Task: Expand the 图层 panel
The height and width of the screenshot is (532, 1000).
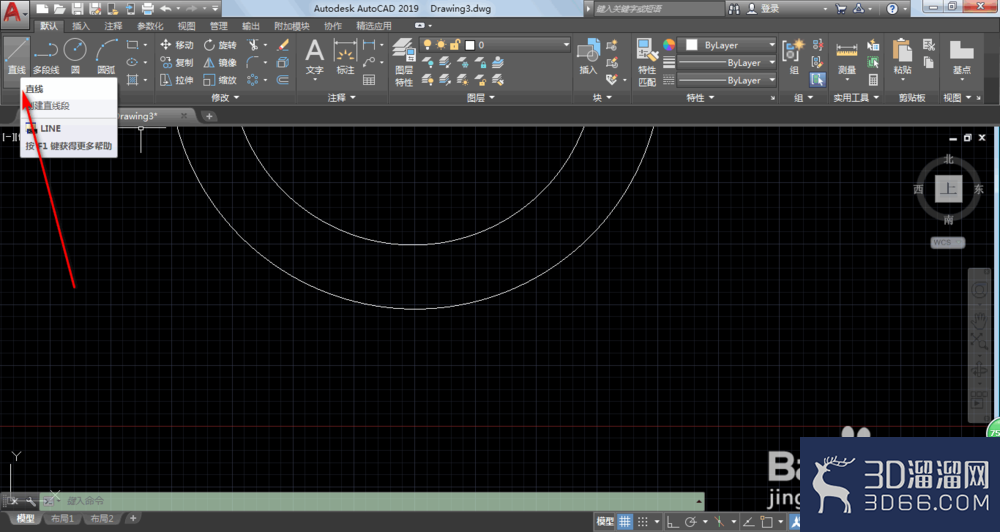Action: pos(480,98)
